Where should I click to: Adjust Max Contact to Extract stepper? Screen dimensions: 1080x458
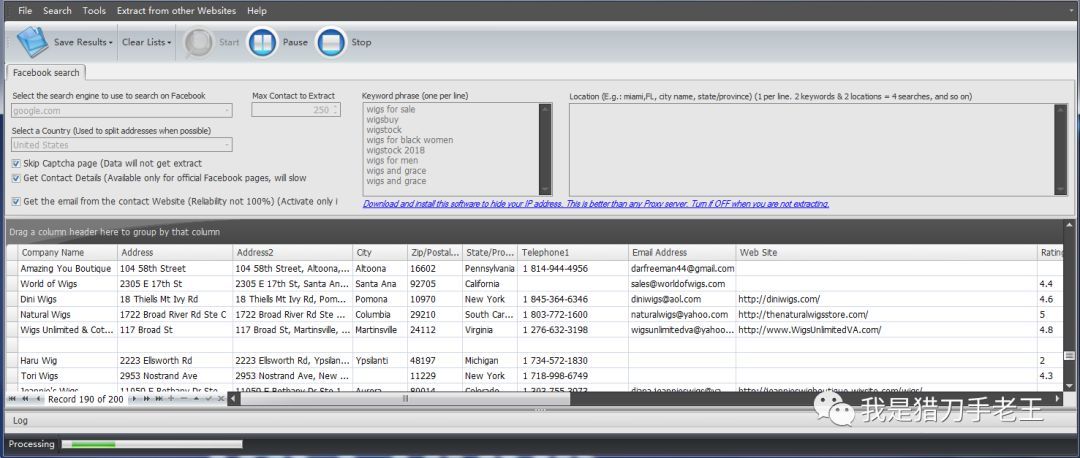335,110
